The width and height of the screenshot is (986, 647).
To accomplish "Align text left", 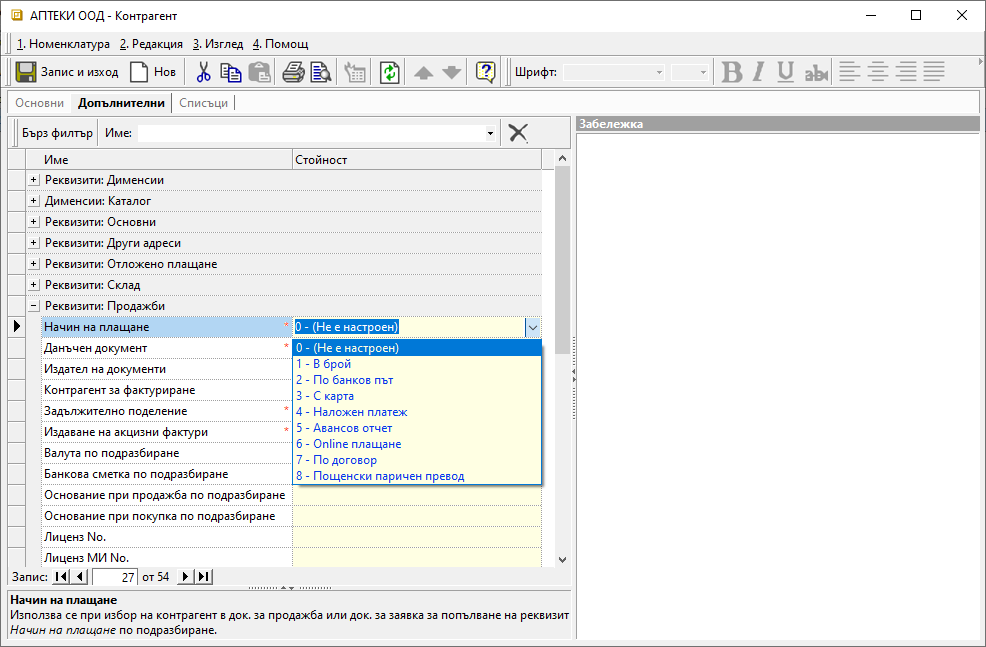I will (850, 72).
